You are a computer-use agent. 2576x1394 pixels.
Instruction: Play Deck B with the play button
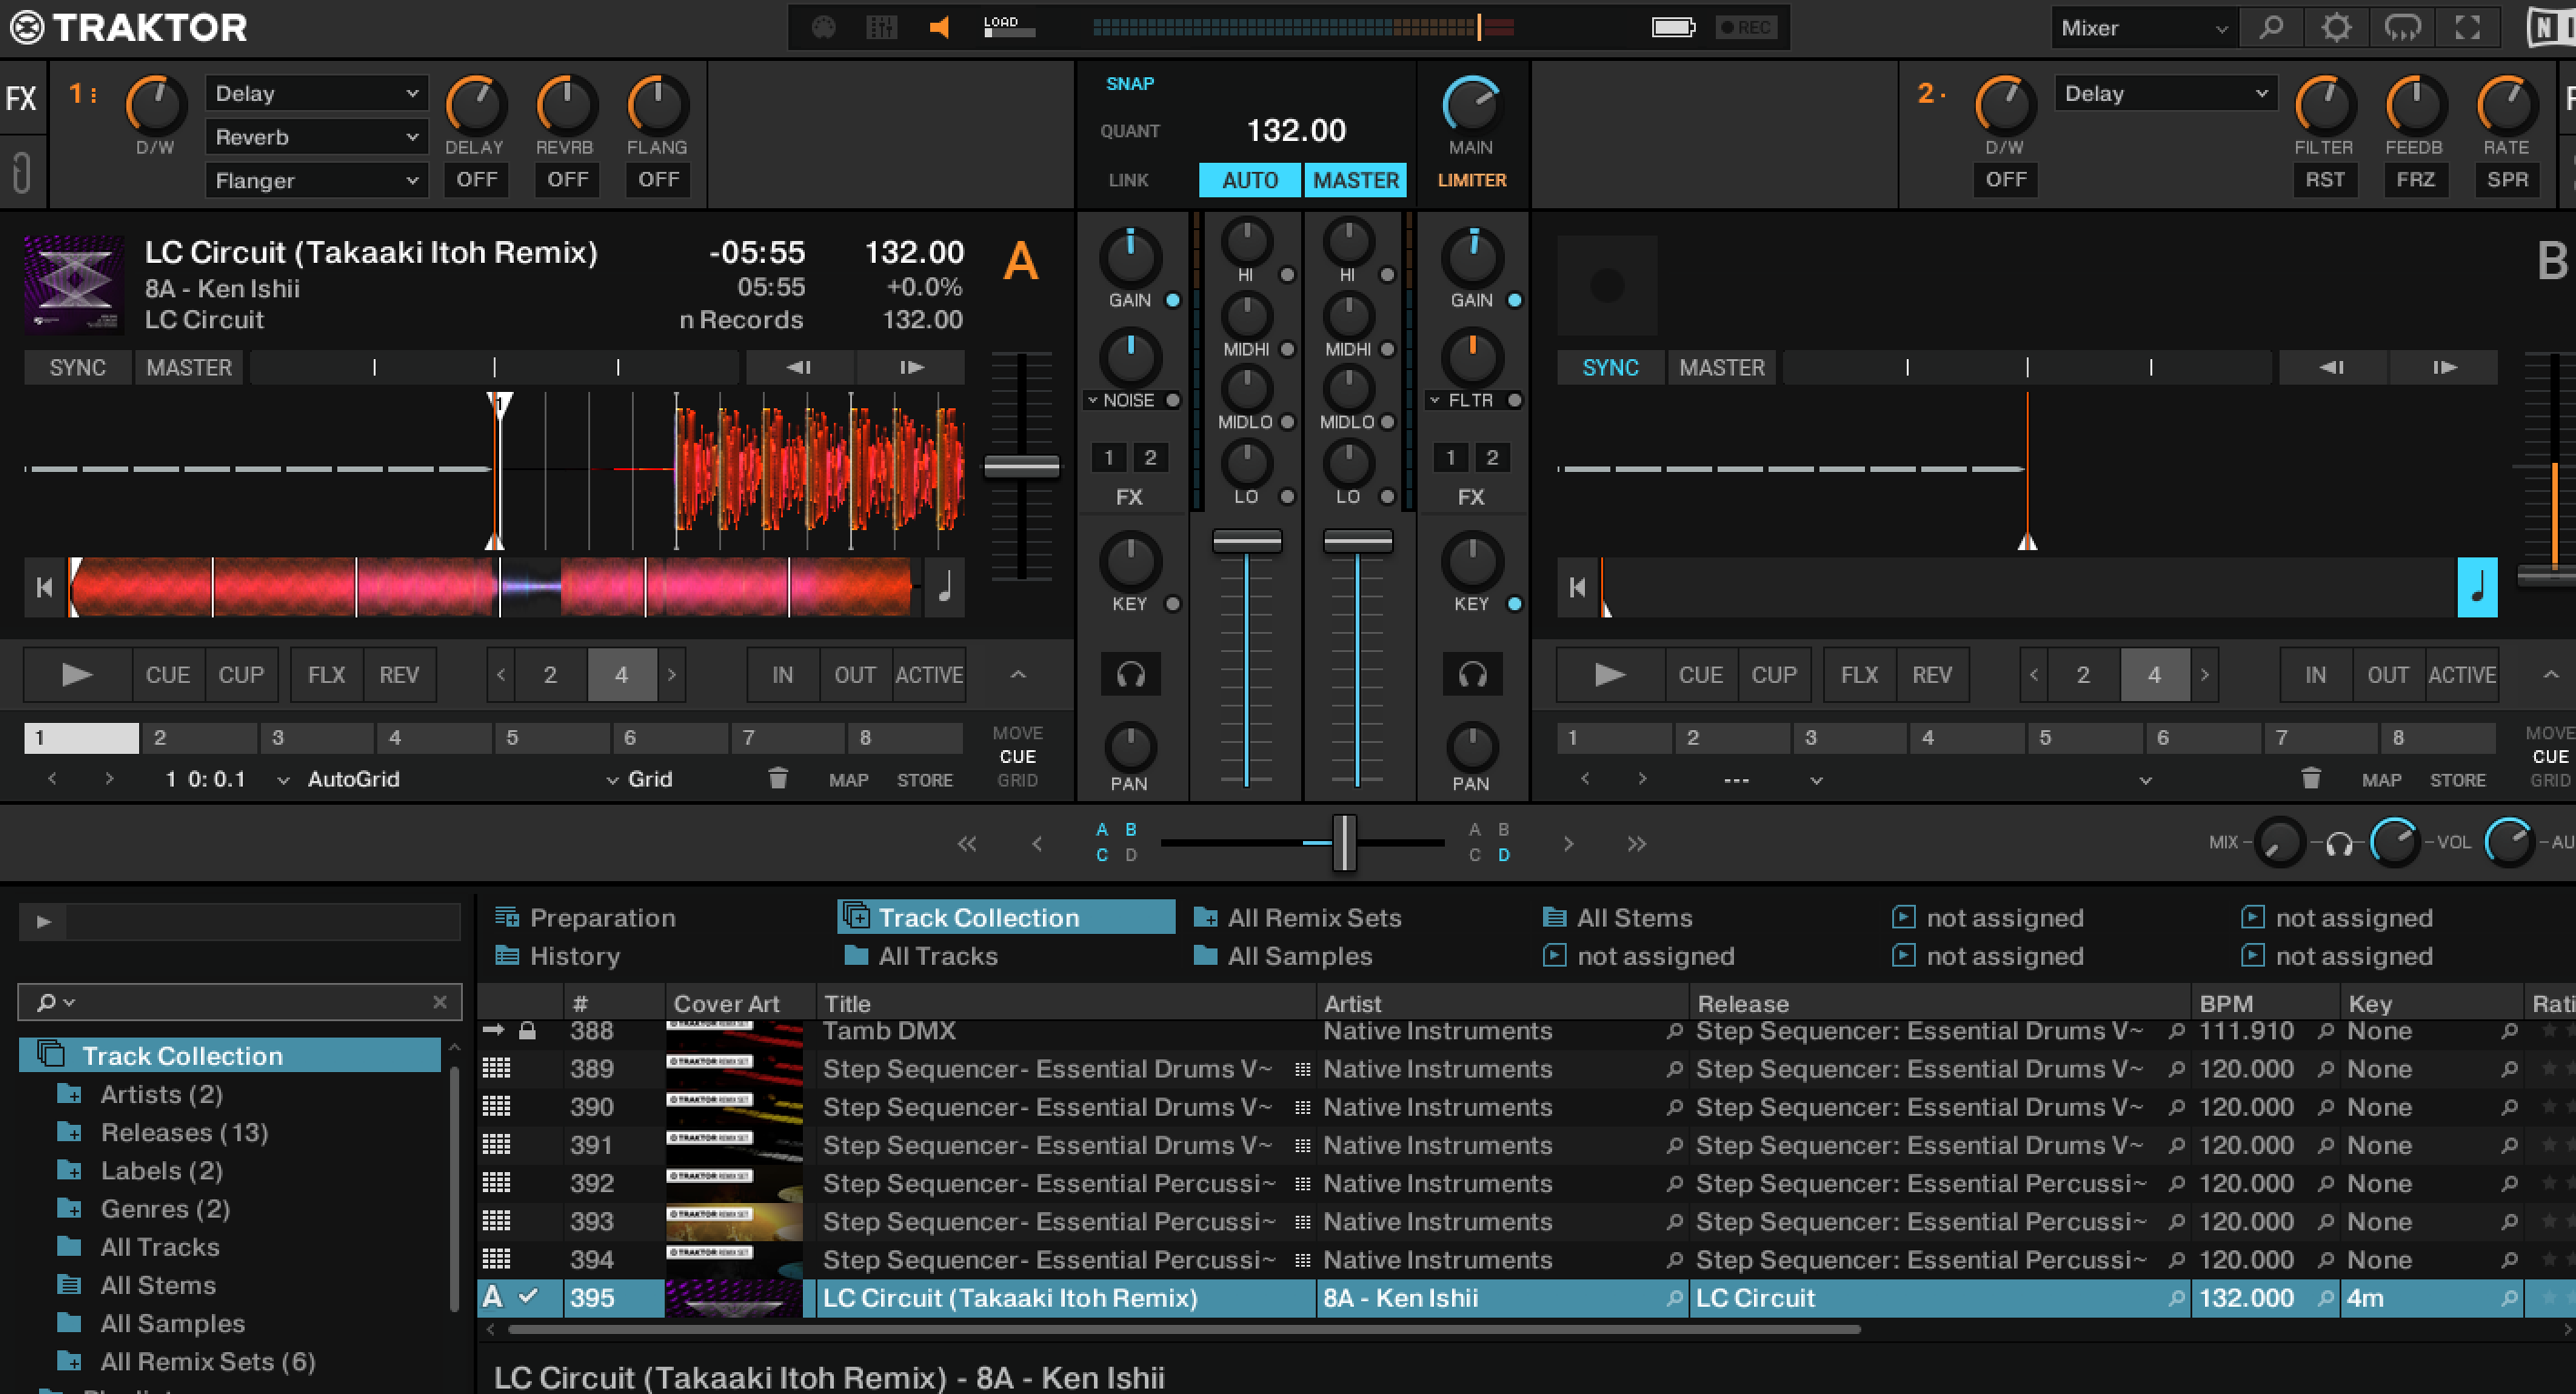(1609, 675)
